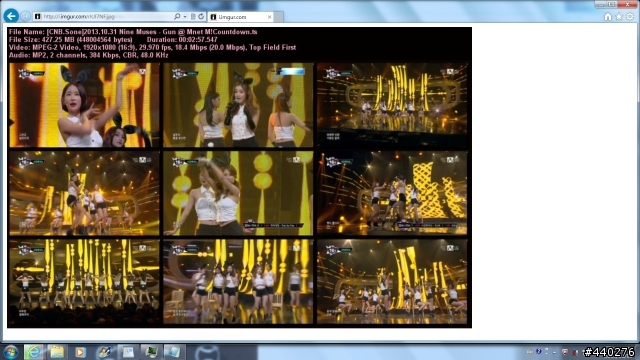Click the browser Back arrow button
Viewport: 640px width, 360px height.
[11, 16]
